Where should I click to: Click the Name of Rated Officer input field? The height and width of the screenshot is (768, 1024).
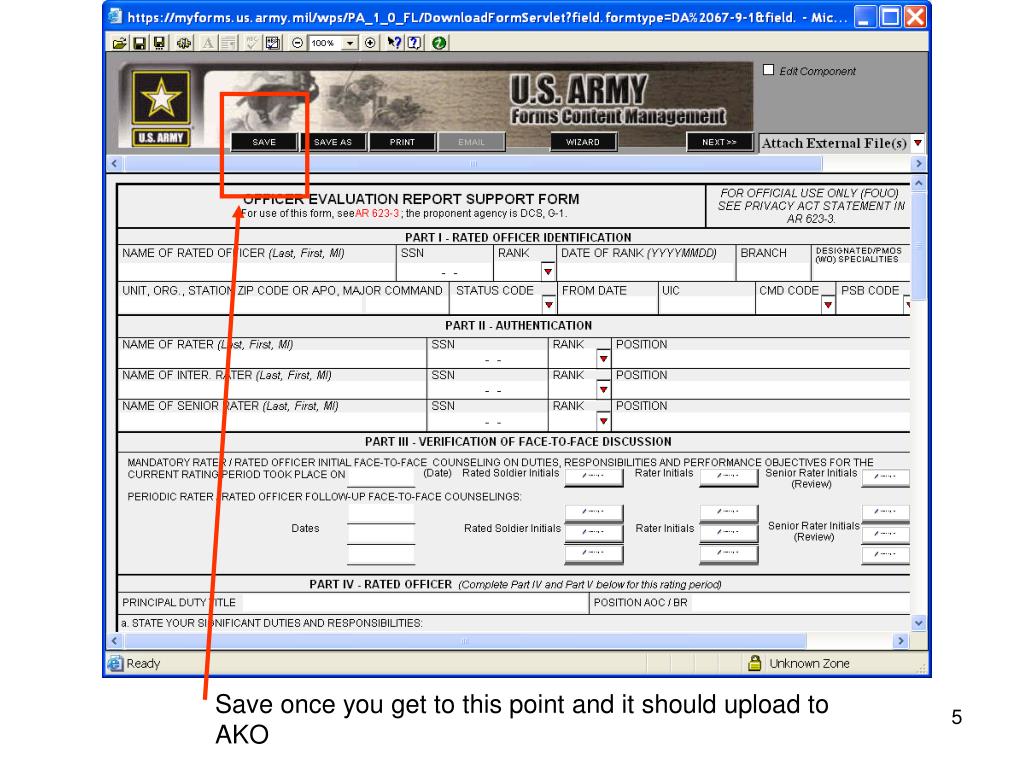(257, 271)
